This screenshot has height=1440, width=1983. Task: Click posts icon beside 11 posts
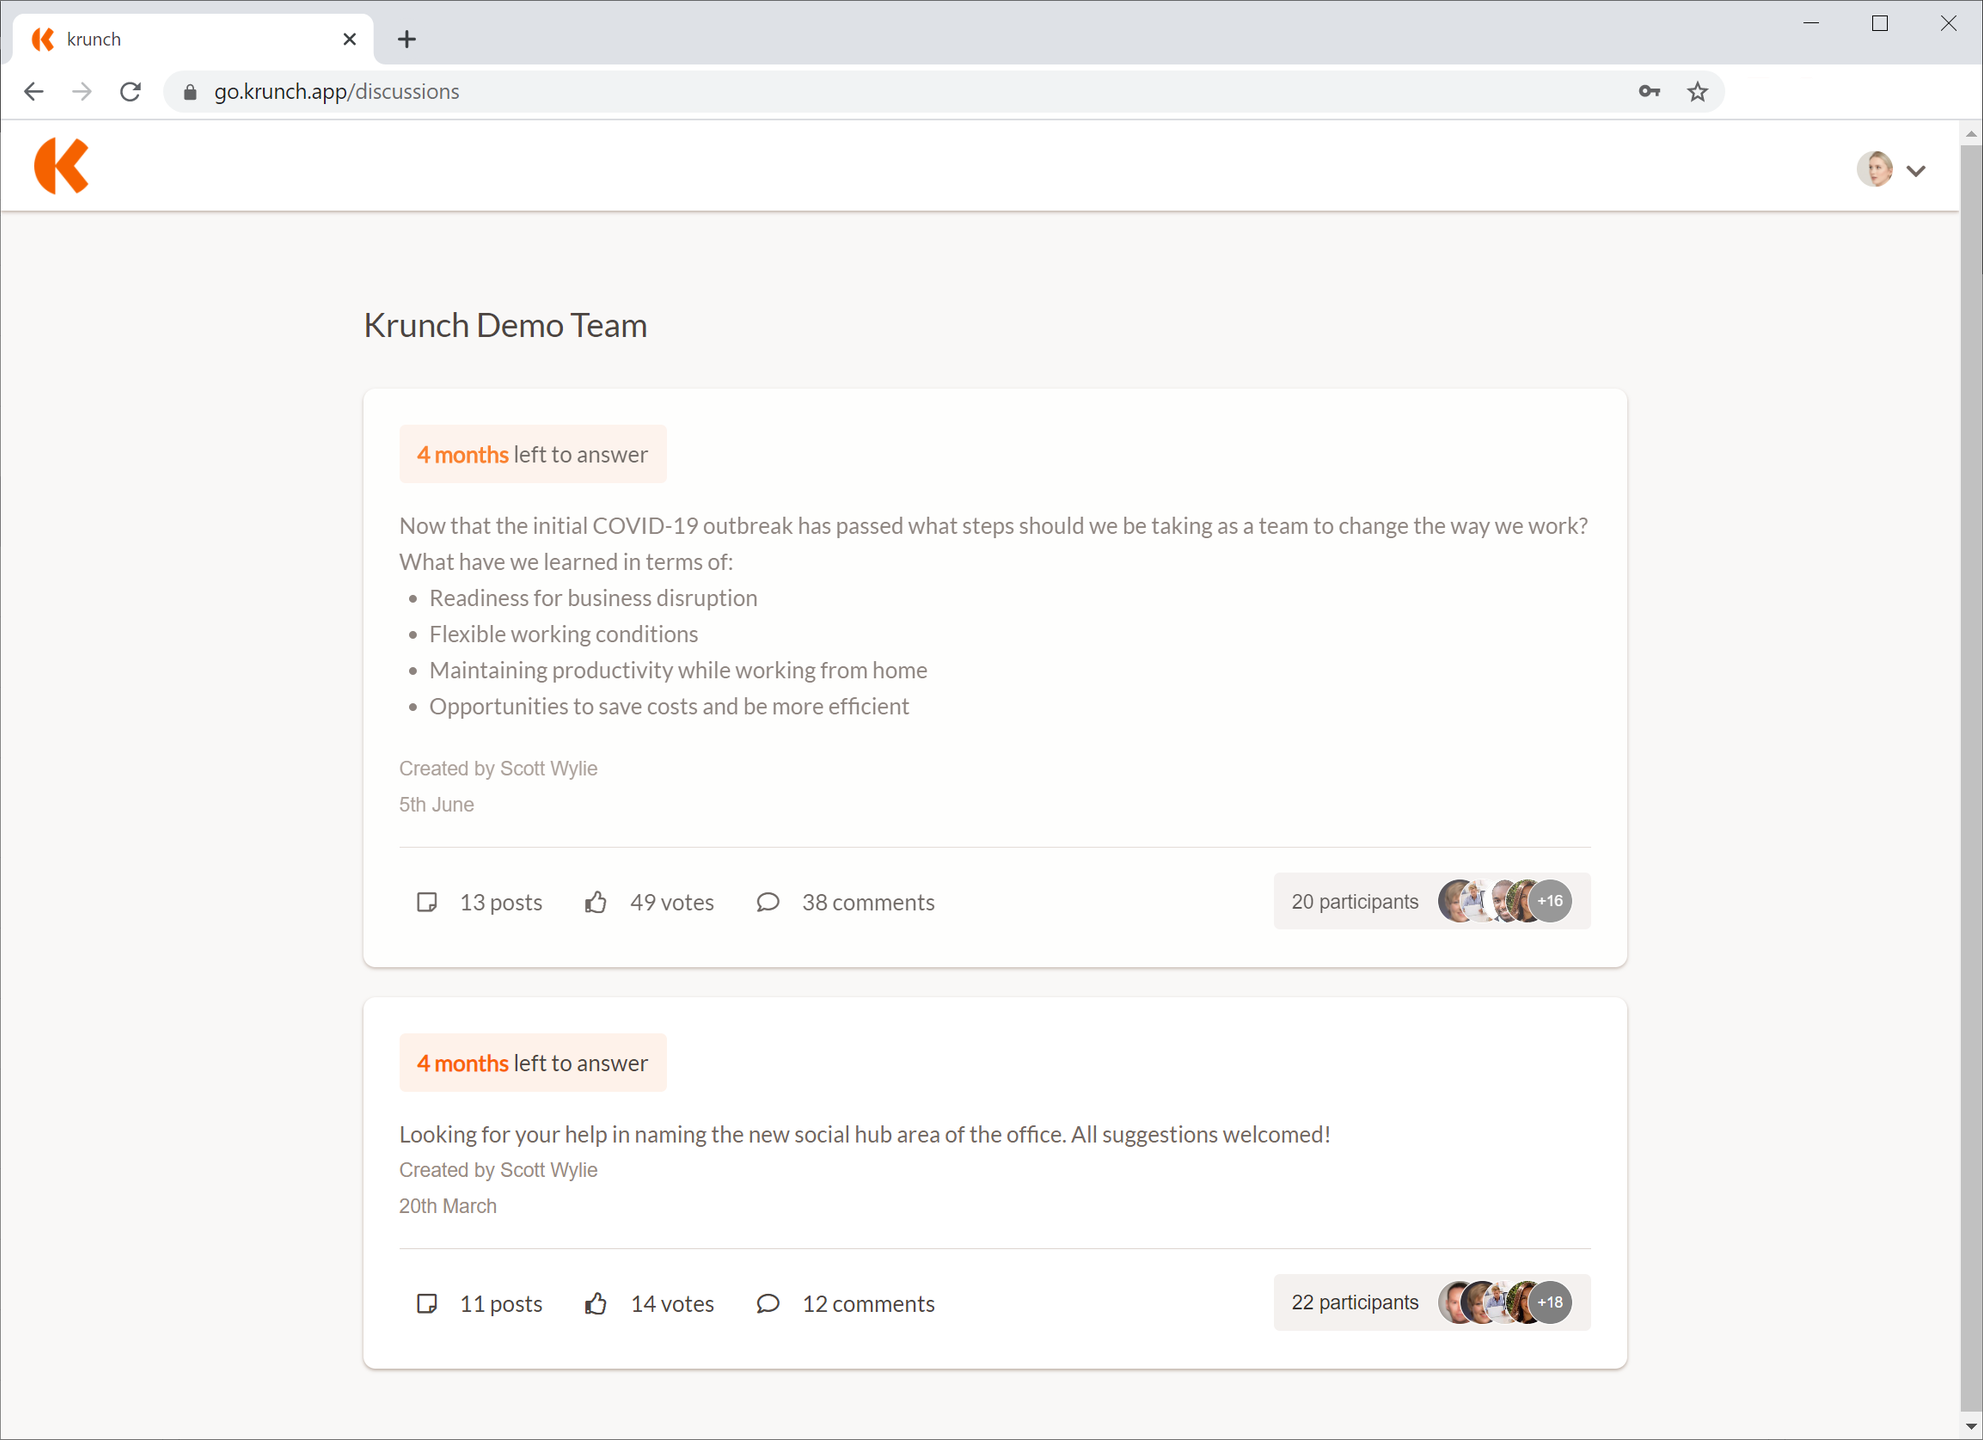(x=427, y=1304)
